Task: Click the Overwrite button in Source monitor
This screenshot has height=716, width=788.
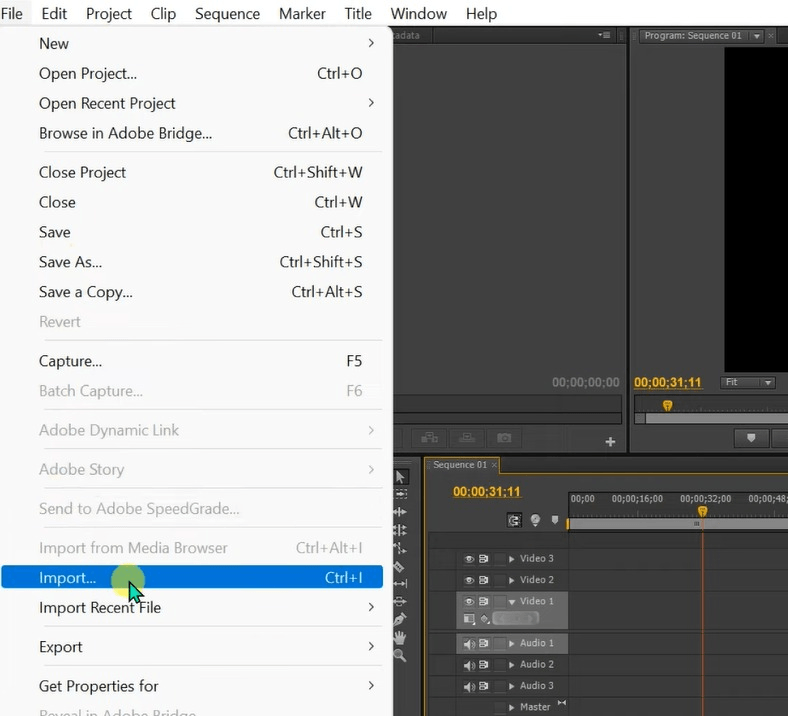Action: [467, 438]
